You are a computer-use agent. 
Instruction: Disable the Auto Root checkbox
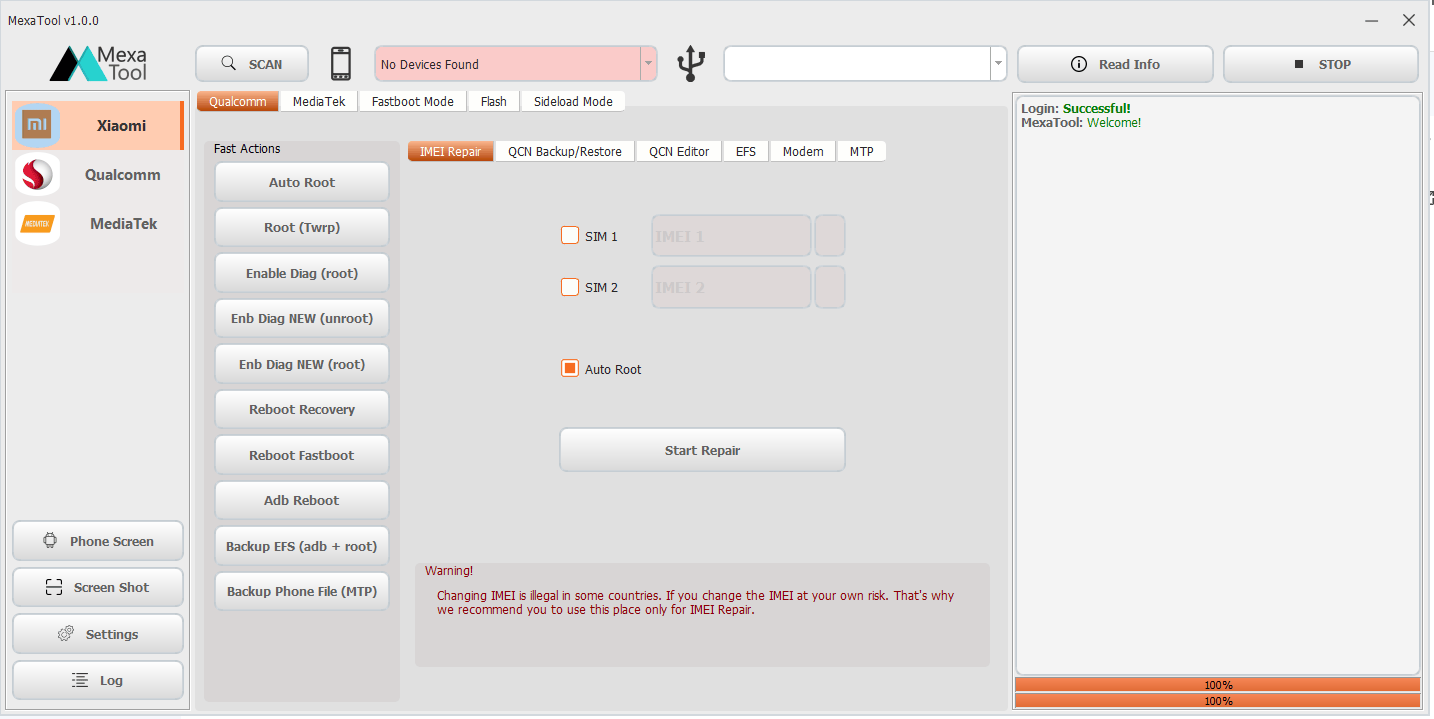570,368
